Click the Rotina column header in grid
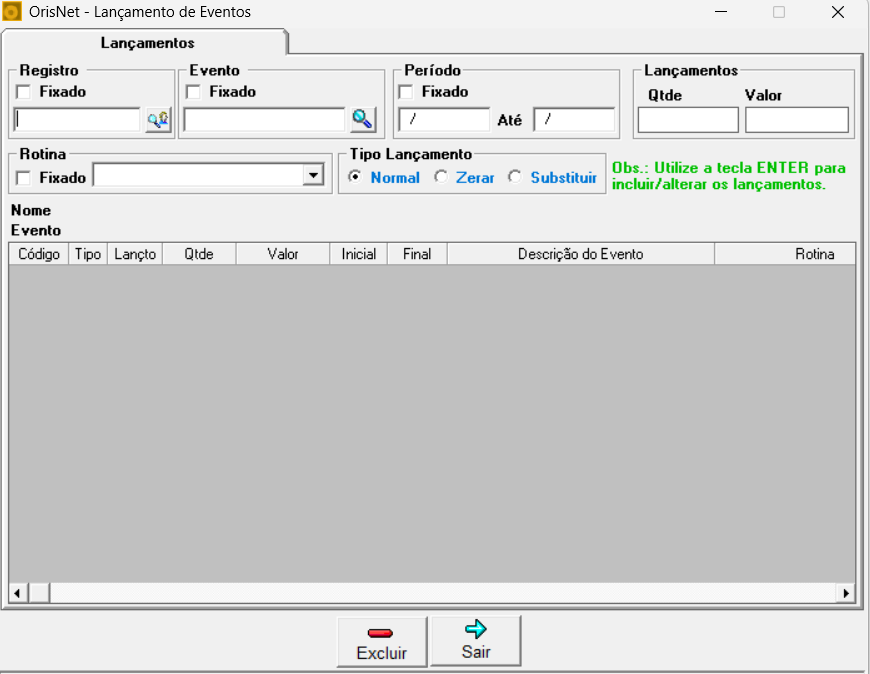Viewport: 870px width, 674px height. (x=785, y=254)
